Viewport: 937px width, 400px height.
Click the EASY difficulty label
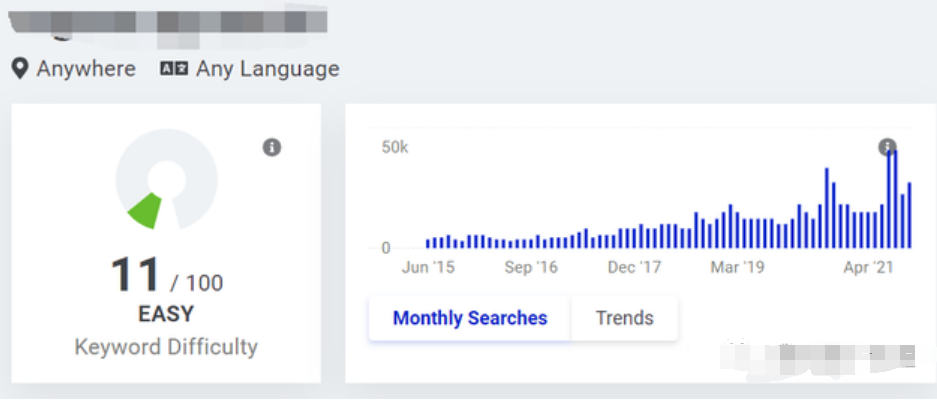[x=166, y=314]
